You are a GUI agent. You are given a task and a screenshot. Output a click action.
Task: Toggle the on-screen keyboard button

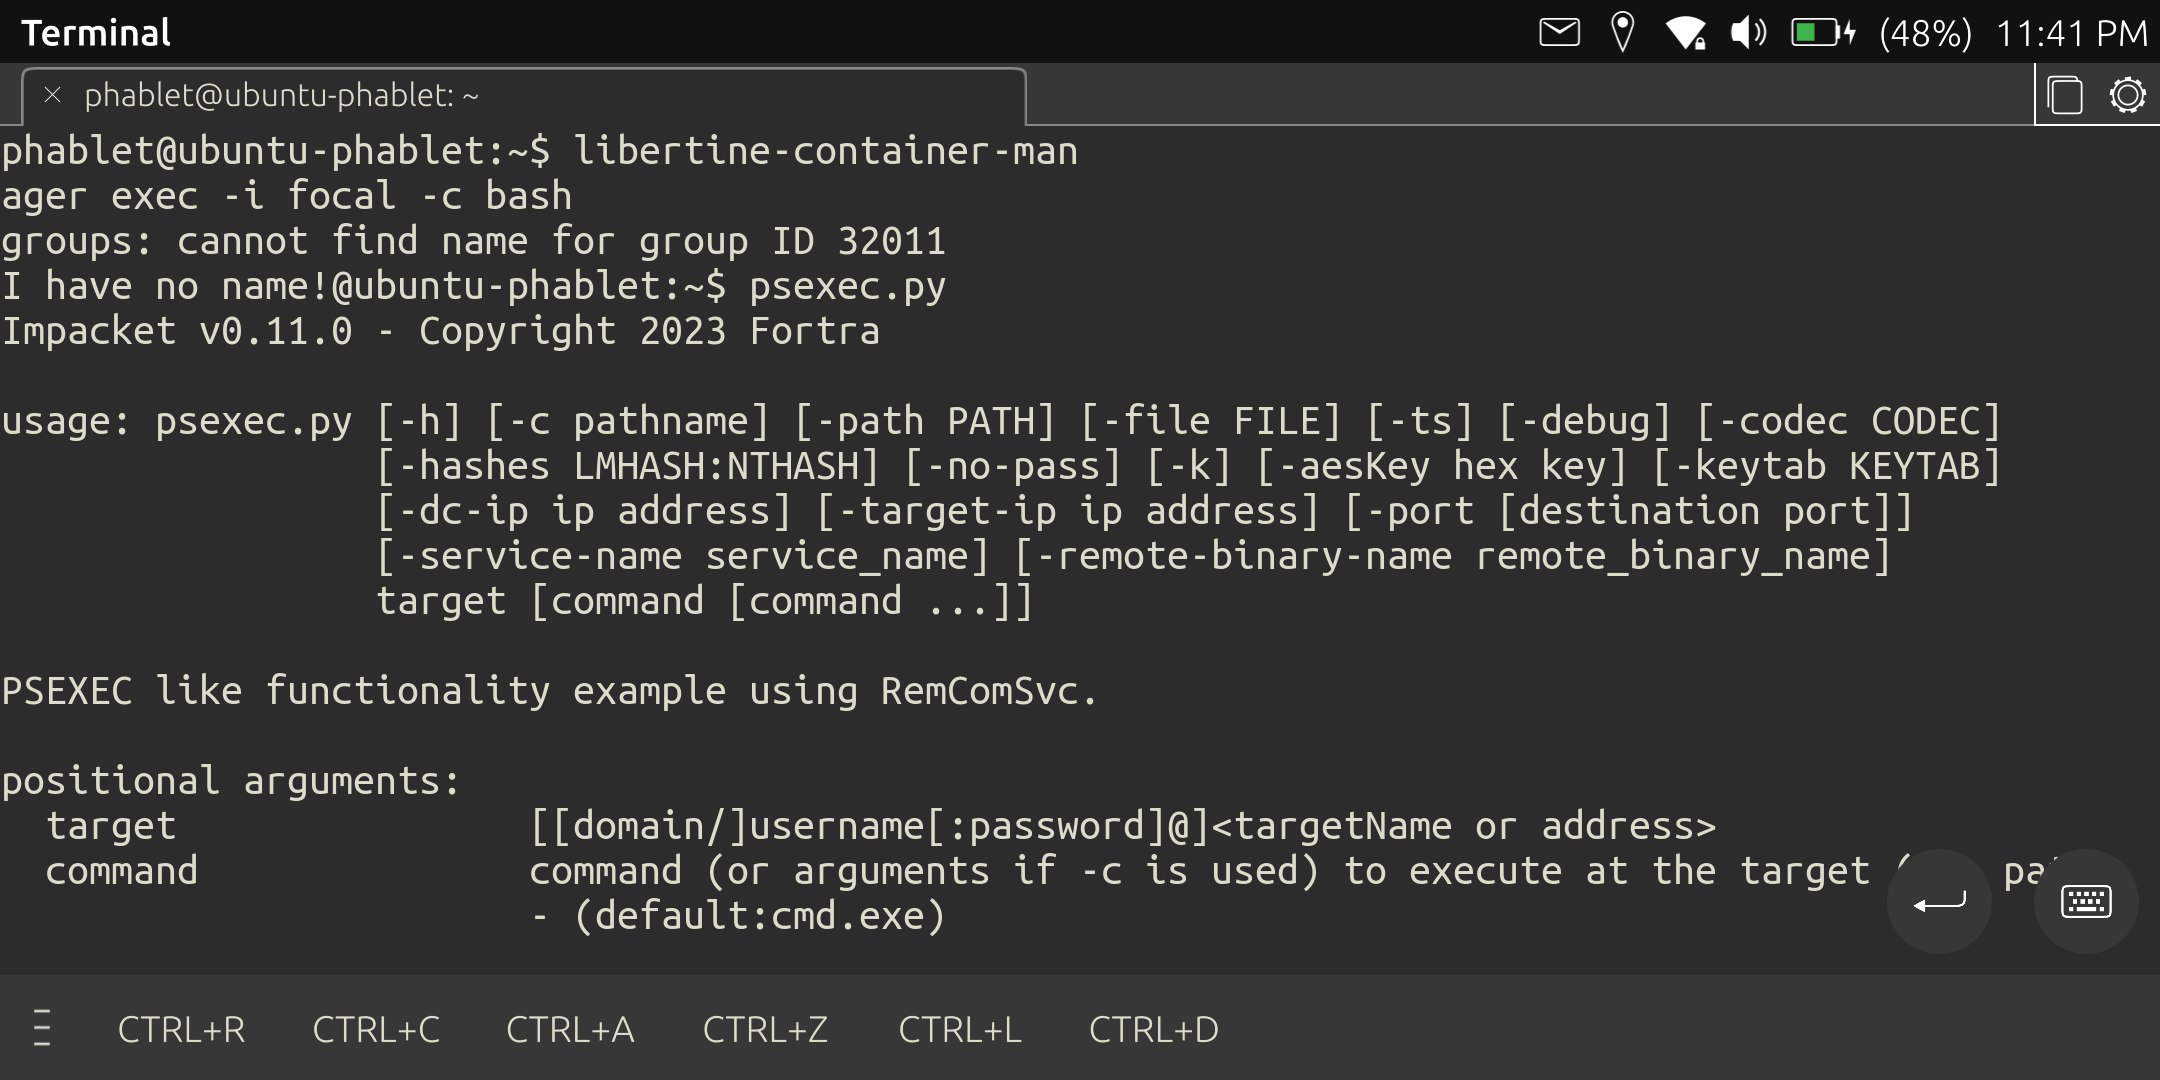[x=2086, y=902]
